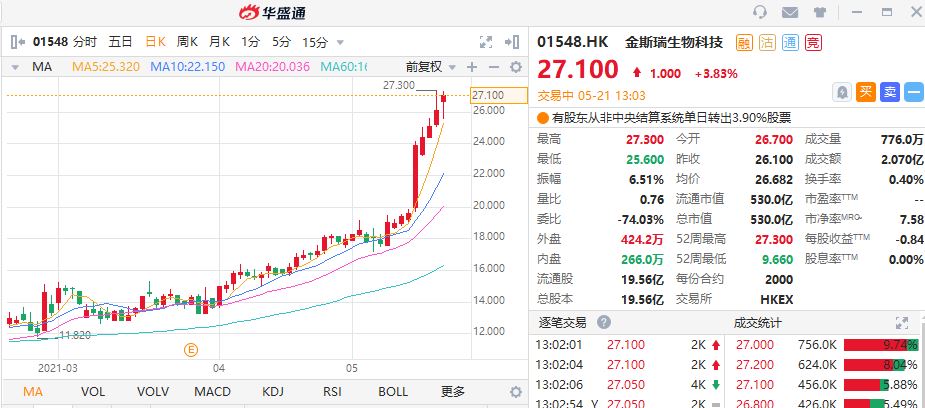Select the 1分 one-minute chart
This screenshot has height=408, width=925.
coord(250,42)
